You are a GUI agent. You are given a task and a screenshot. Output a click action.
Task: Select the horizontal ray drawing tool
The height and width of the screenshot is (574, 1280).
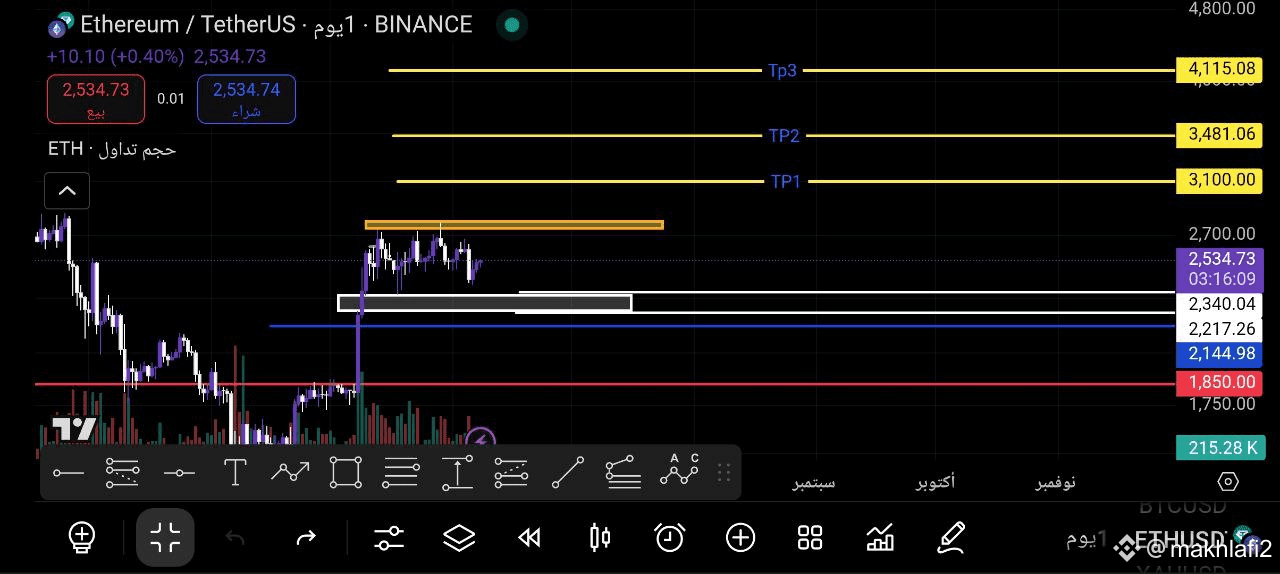68,472
